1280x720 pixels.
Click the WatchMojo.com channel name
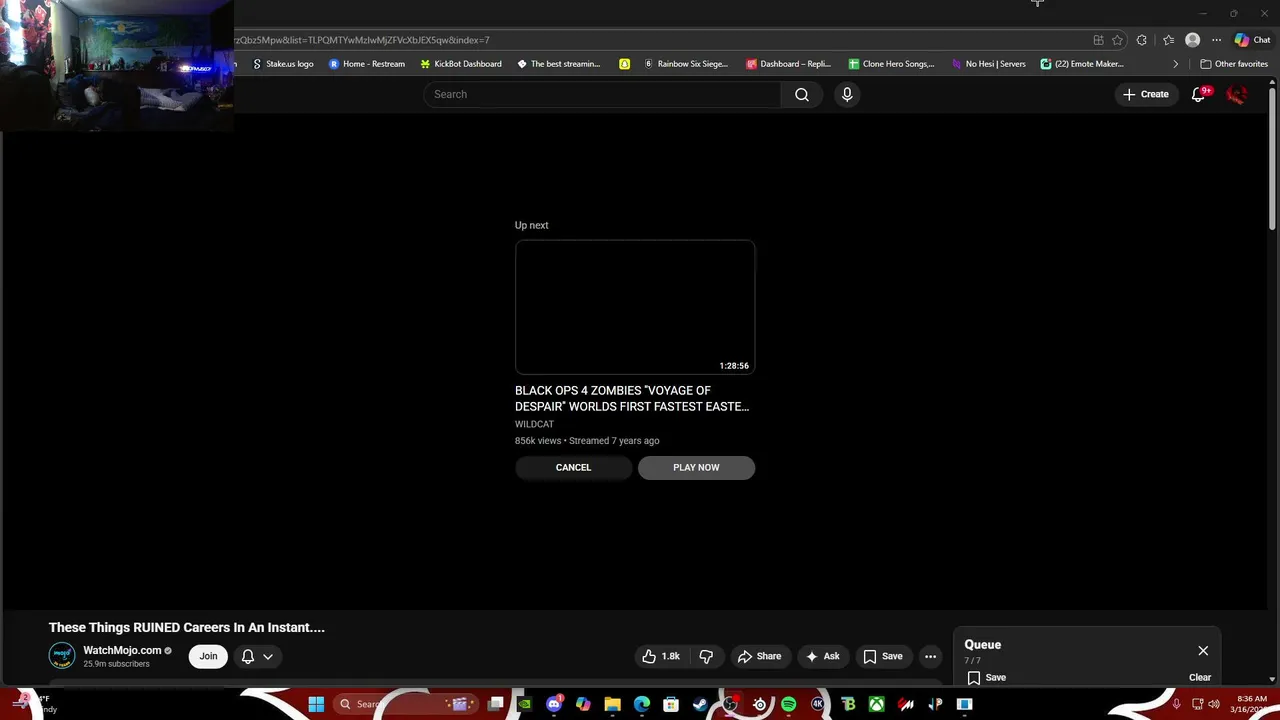point(122,650)
